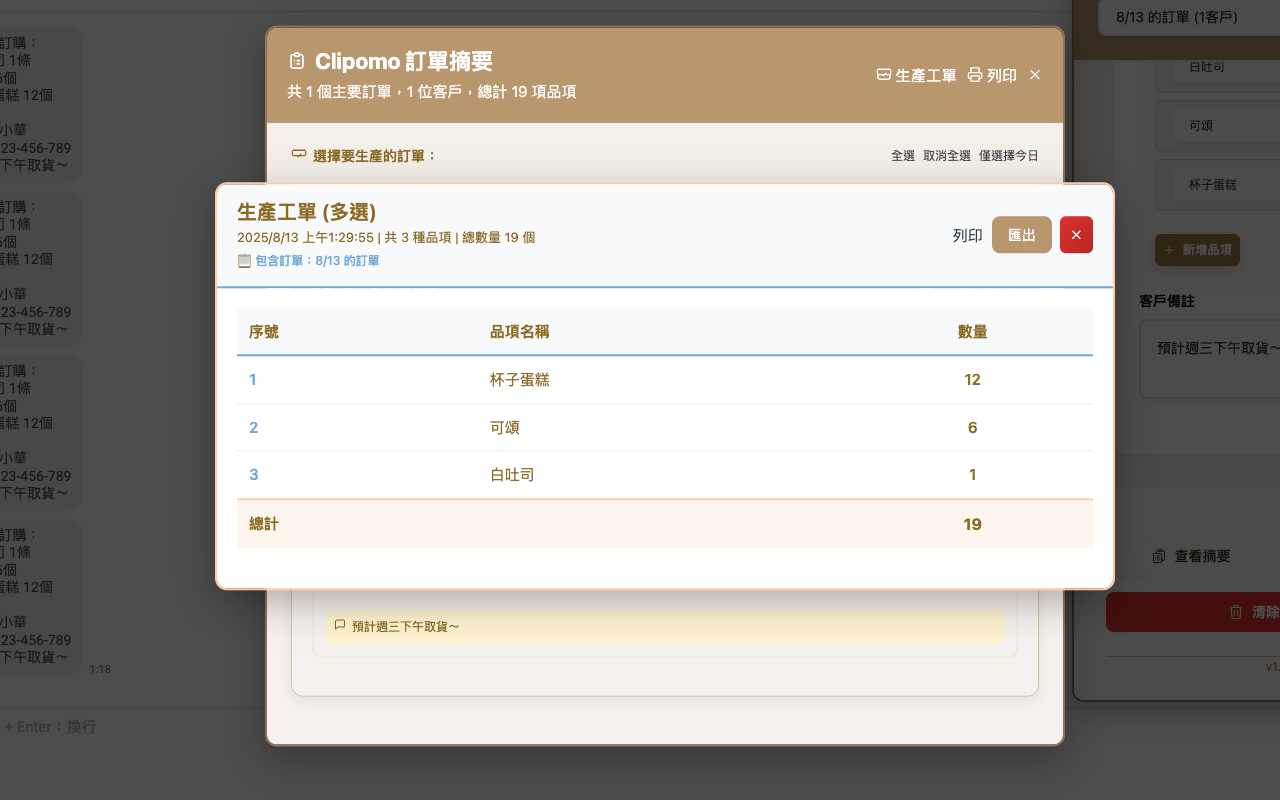Click the label icon beside 選擇要生產的訂單
This screenshot has width=1280, height=800.
pos(298,155)
